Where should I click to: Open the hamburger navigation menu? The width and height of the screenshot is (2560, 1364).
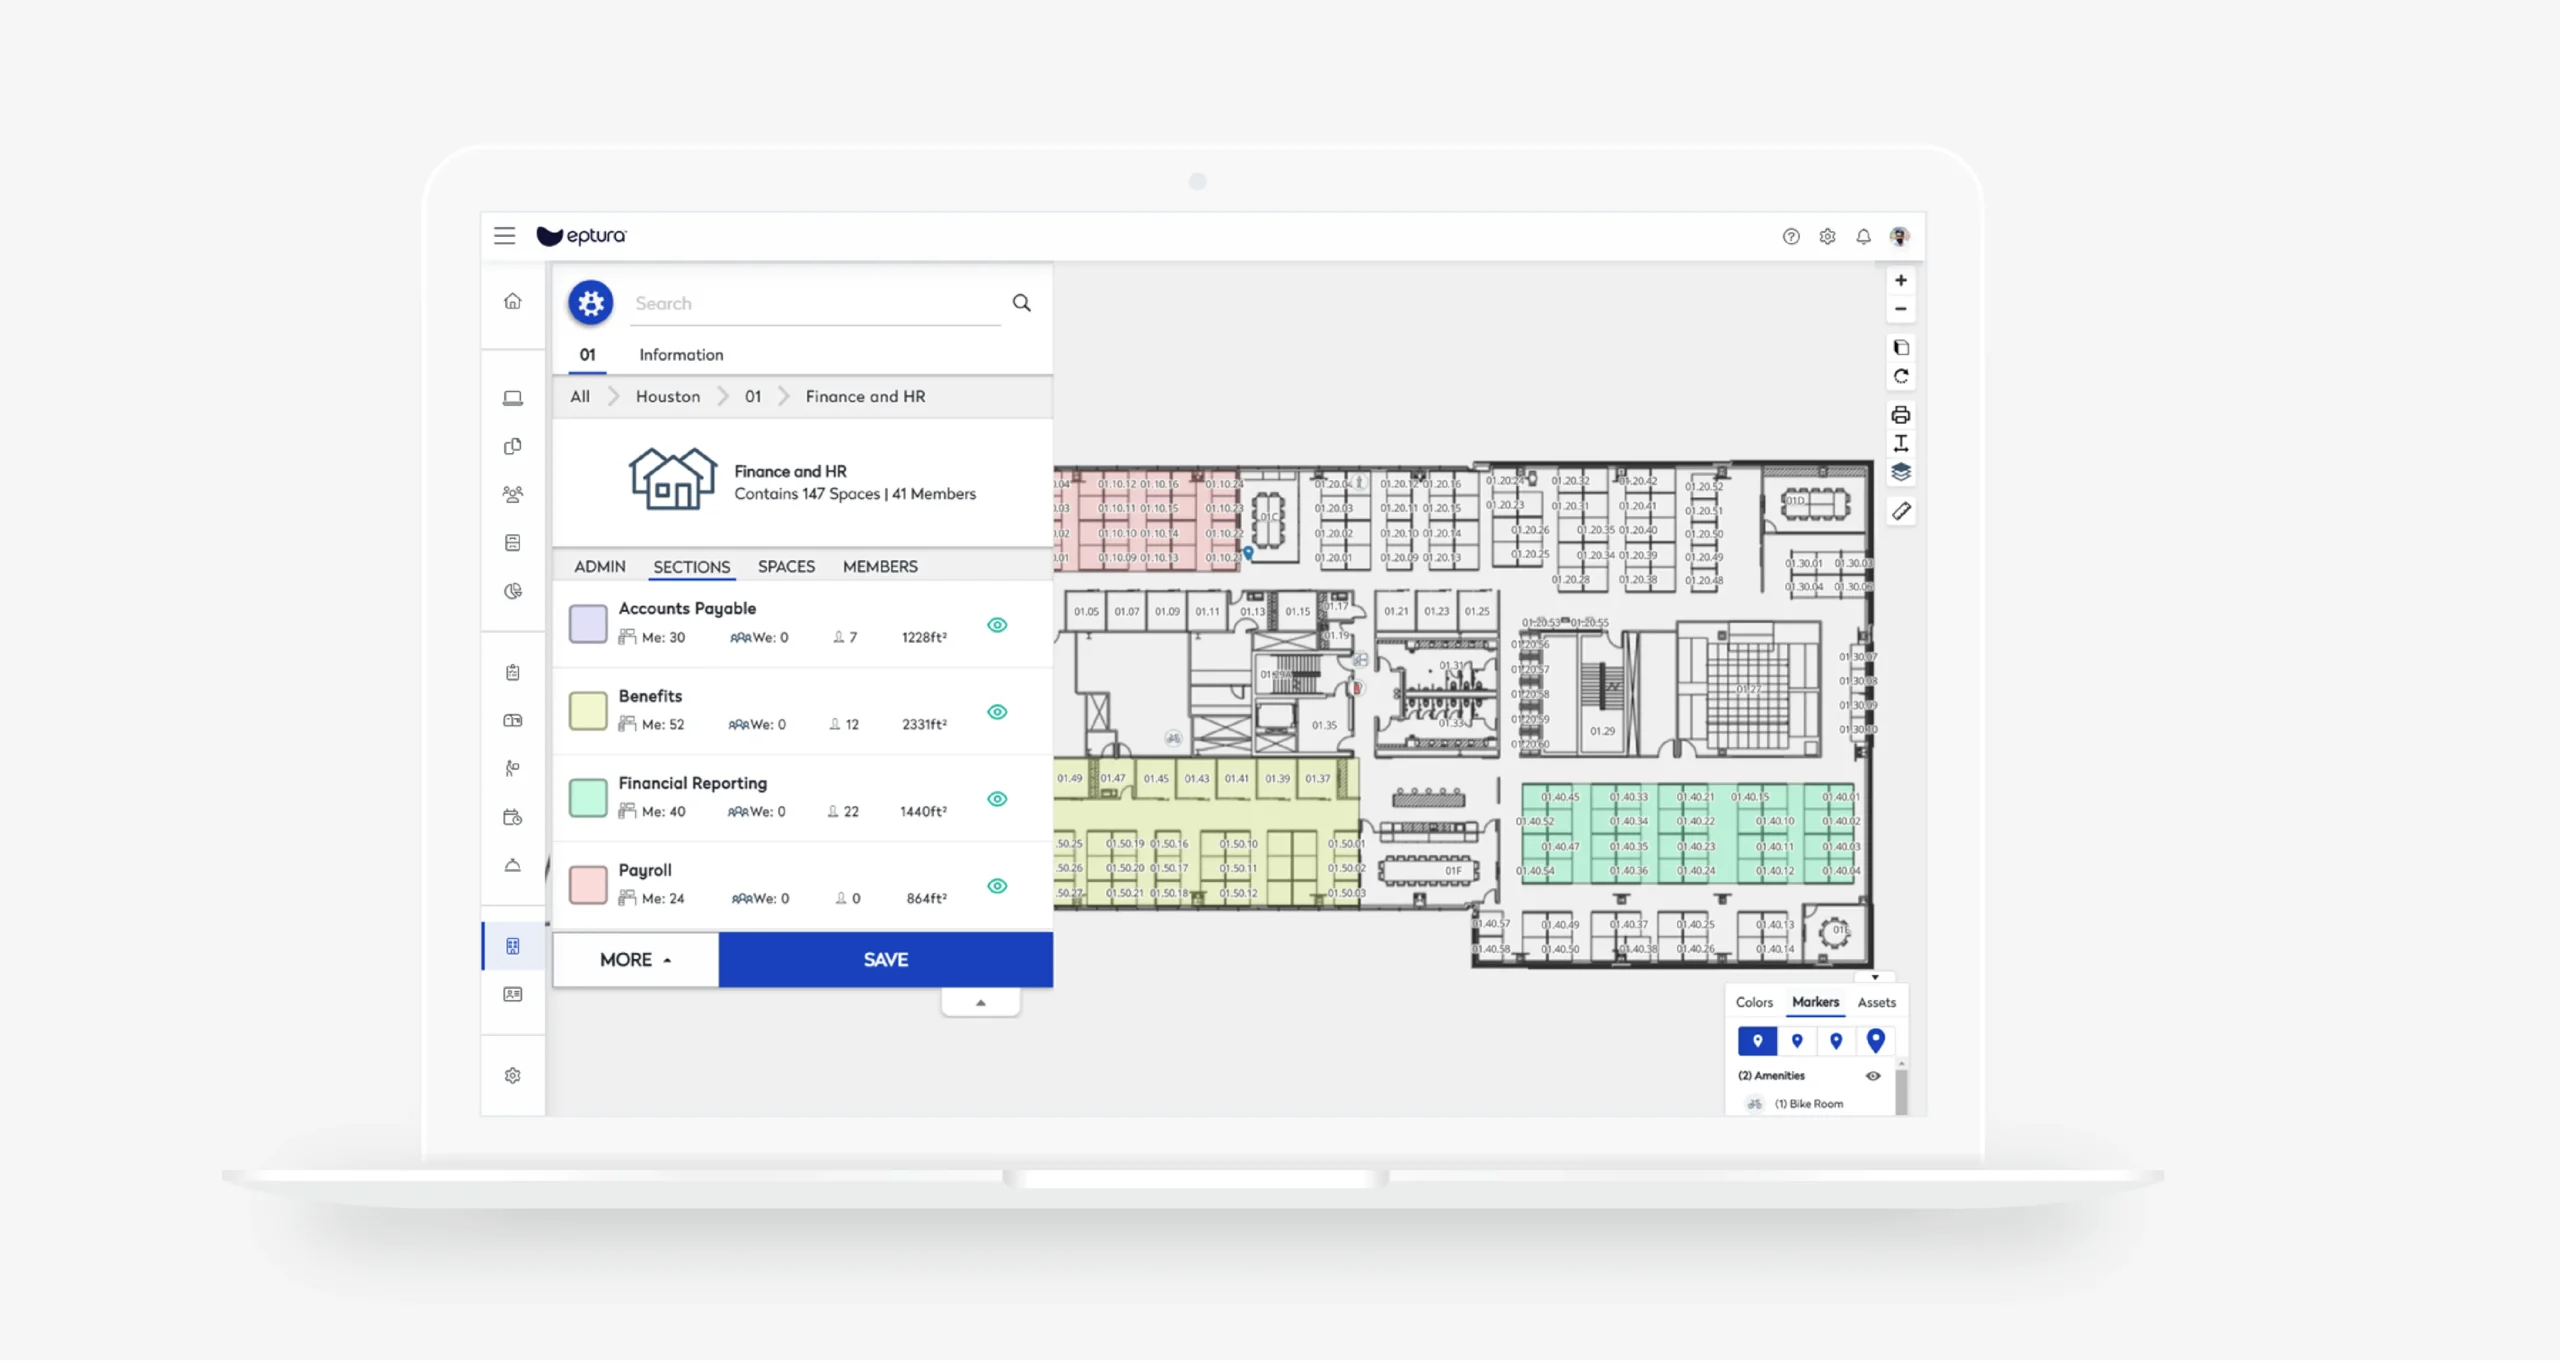click(x=504, y=236)
